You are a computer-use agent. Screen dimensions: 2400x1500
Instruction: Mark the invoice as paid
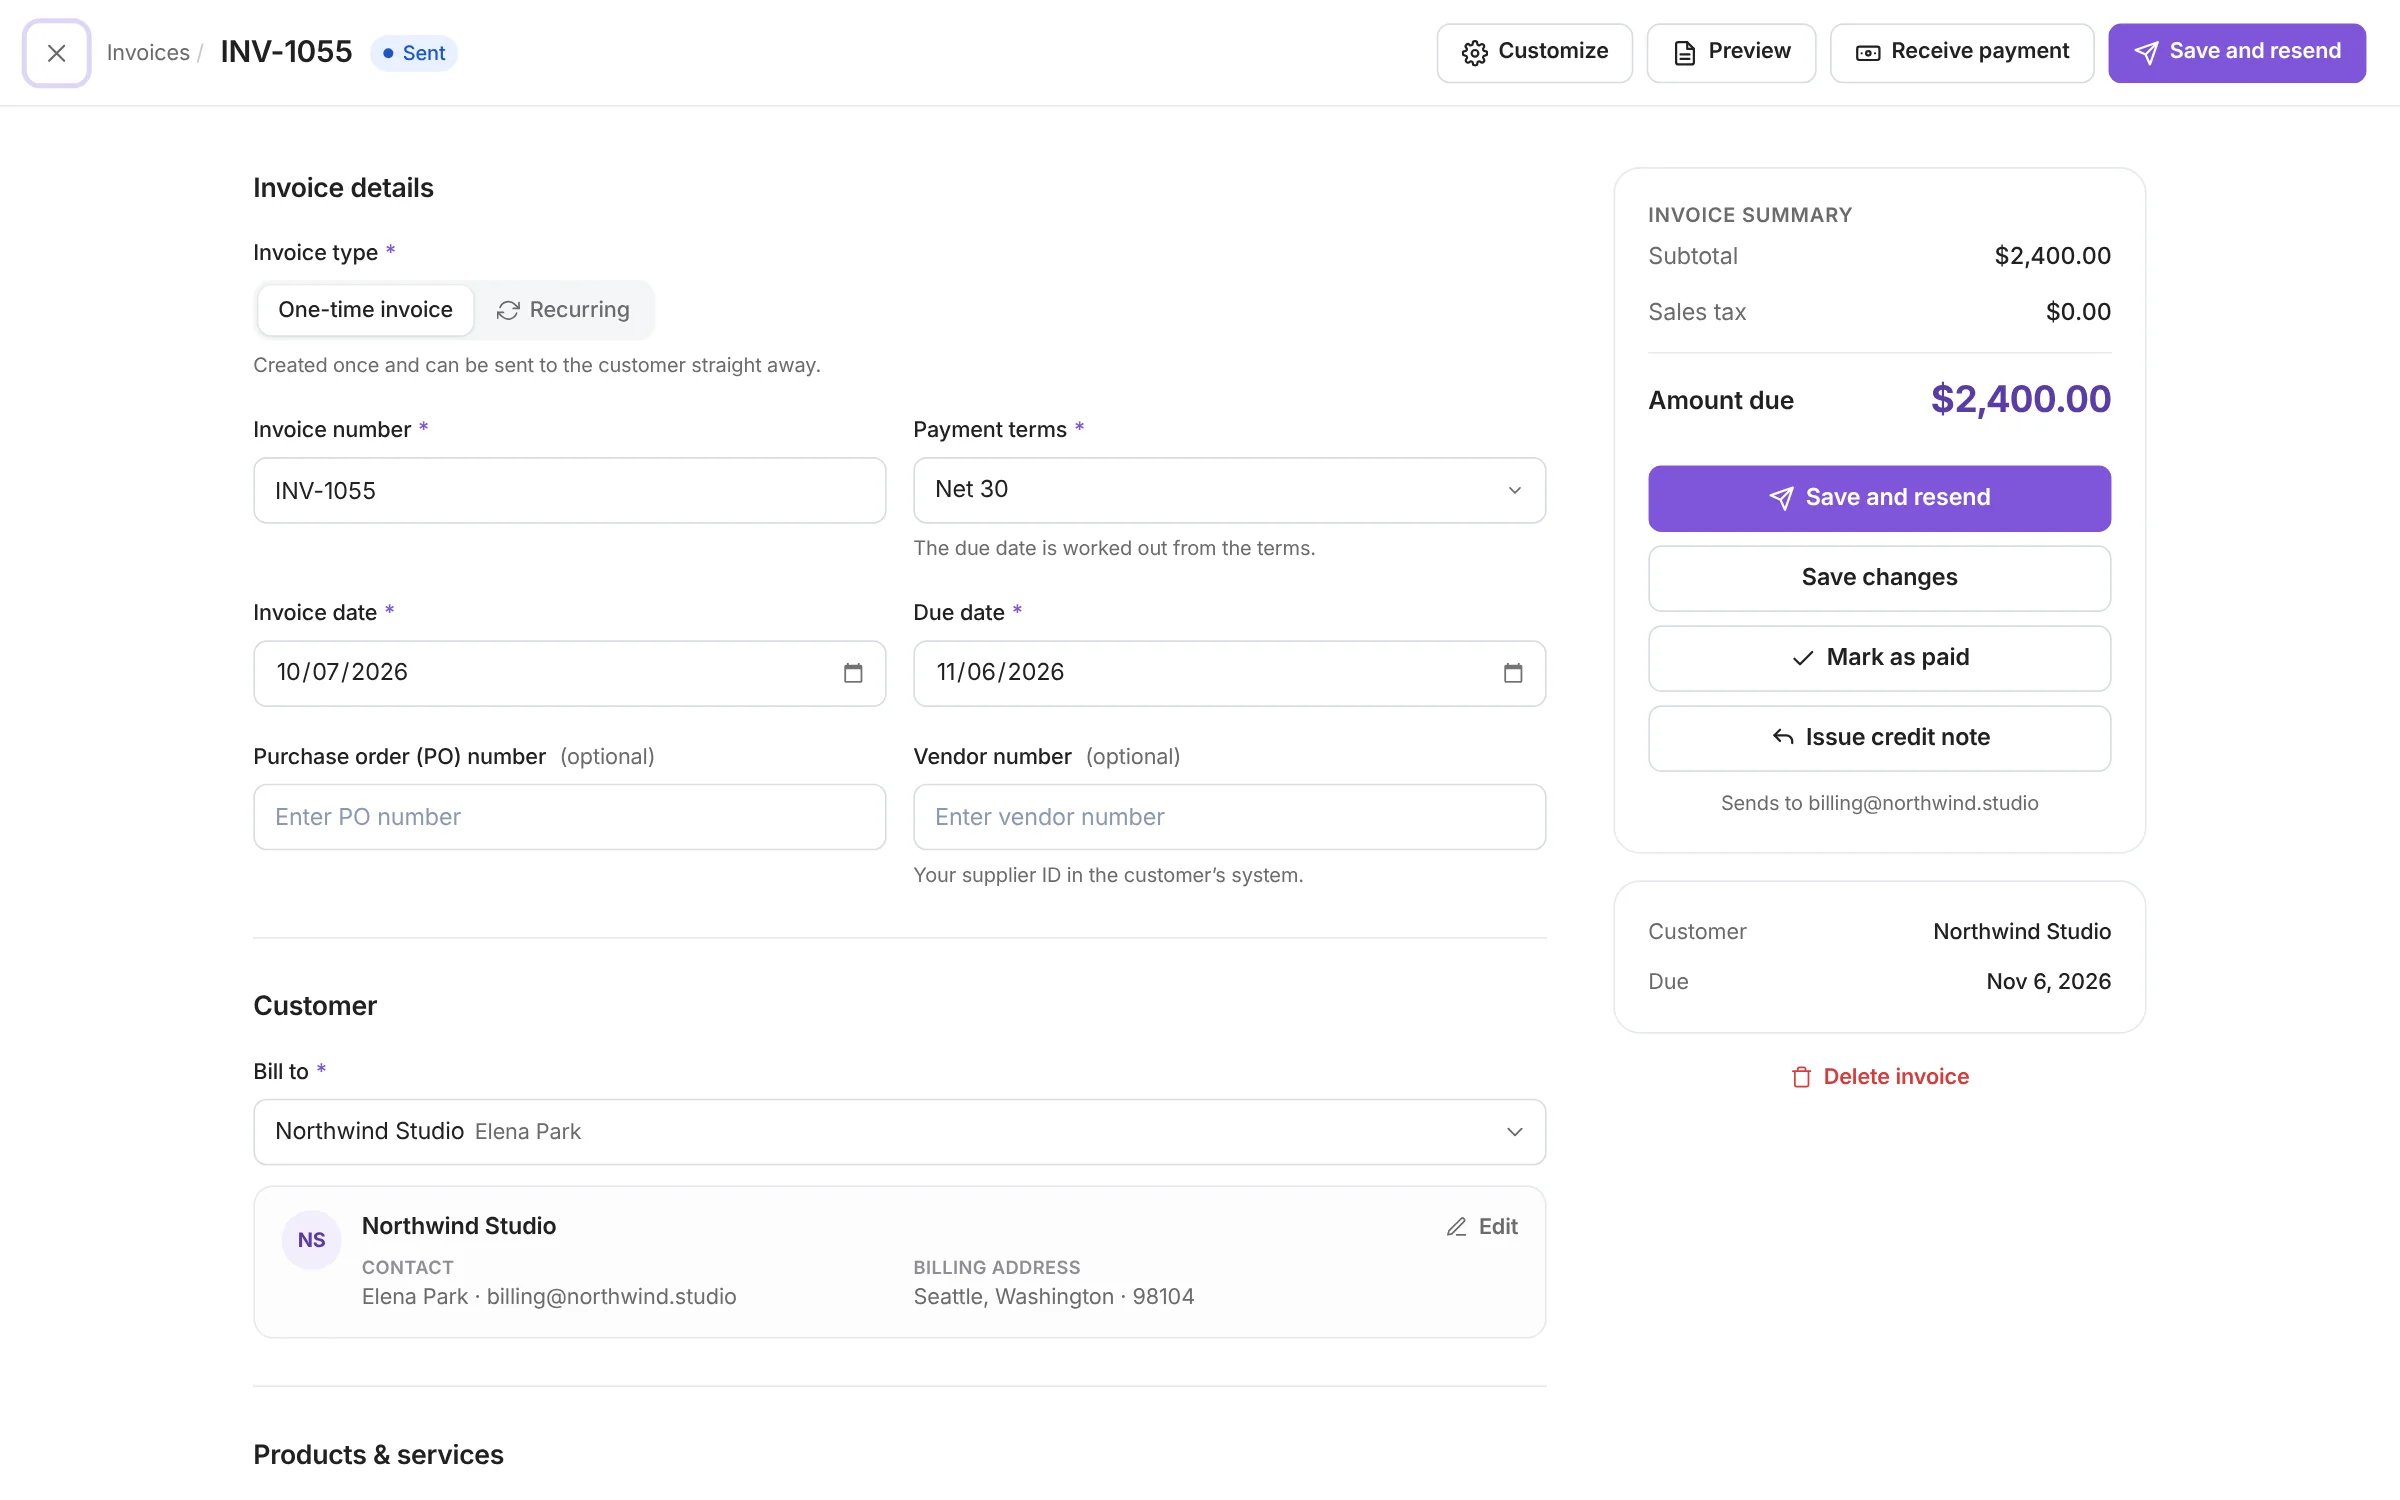[x=1879, y=658]
